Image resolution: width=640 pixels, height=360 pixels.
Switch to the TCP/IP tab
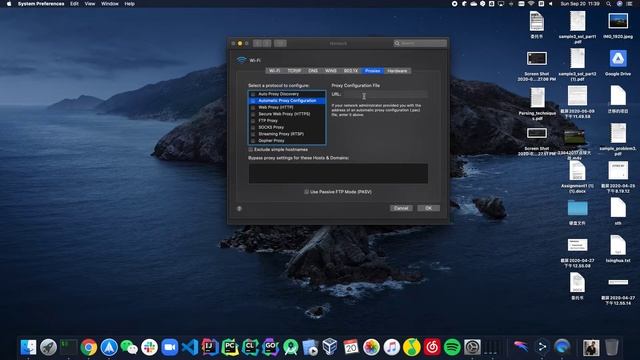pos(294,71)
